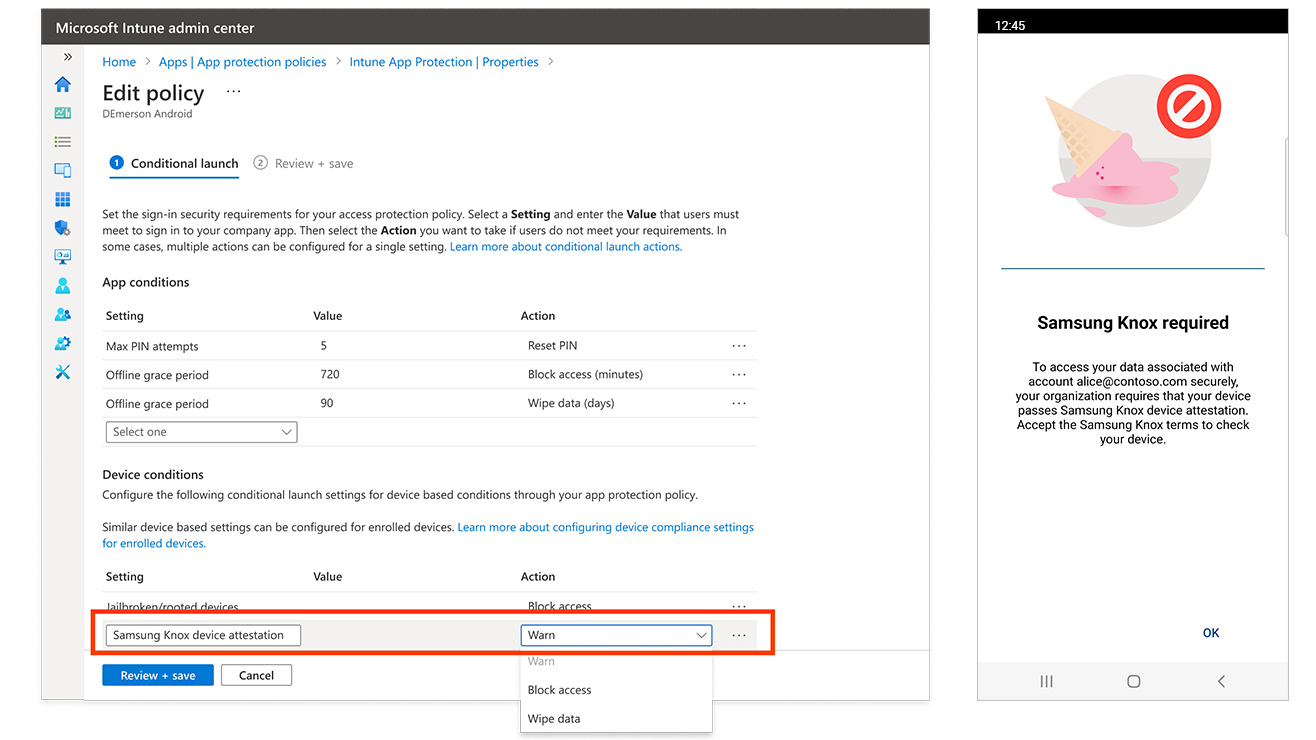Open ellipsis menu beside Edit policy
This screenshot has width=1316, height=740.
233,92
